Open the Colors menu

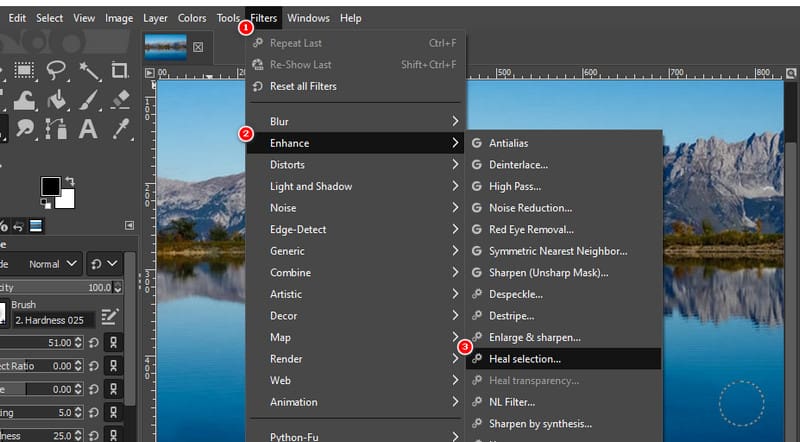coord(192,18)
